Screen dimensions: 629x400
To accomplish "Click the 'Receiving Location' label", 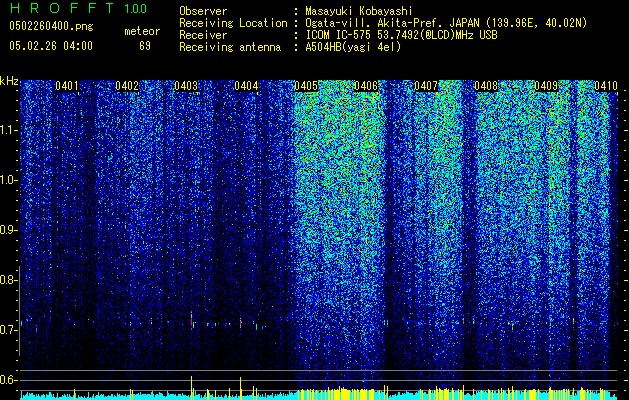I will click(x=233, y=23).
